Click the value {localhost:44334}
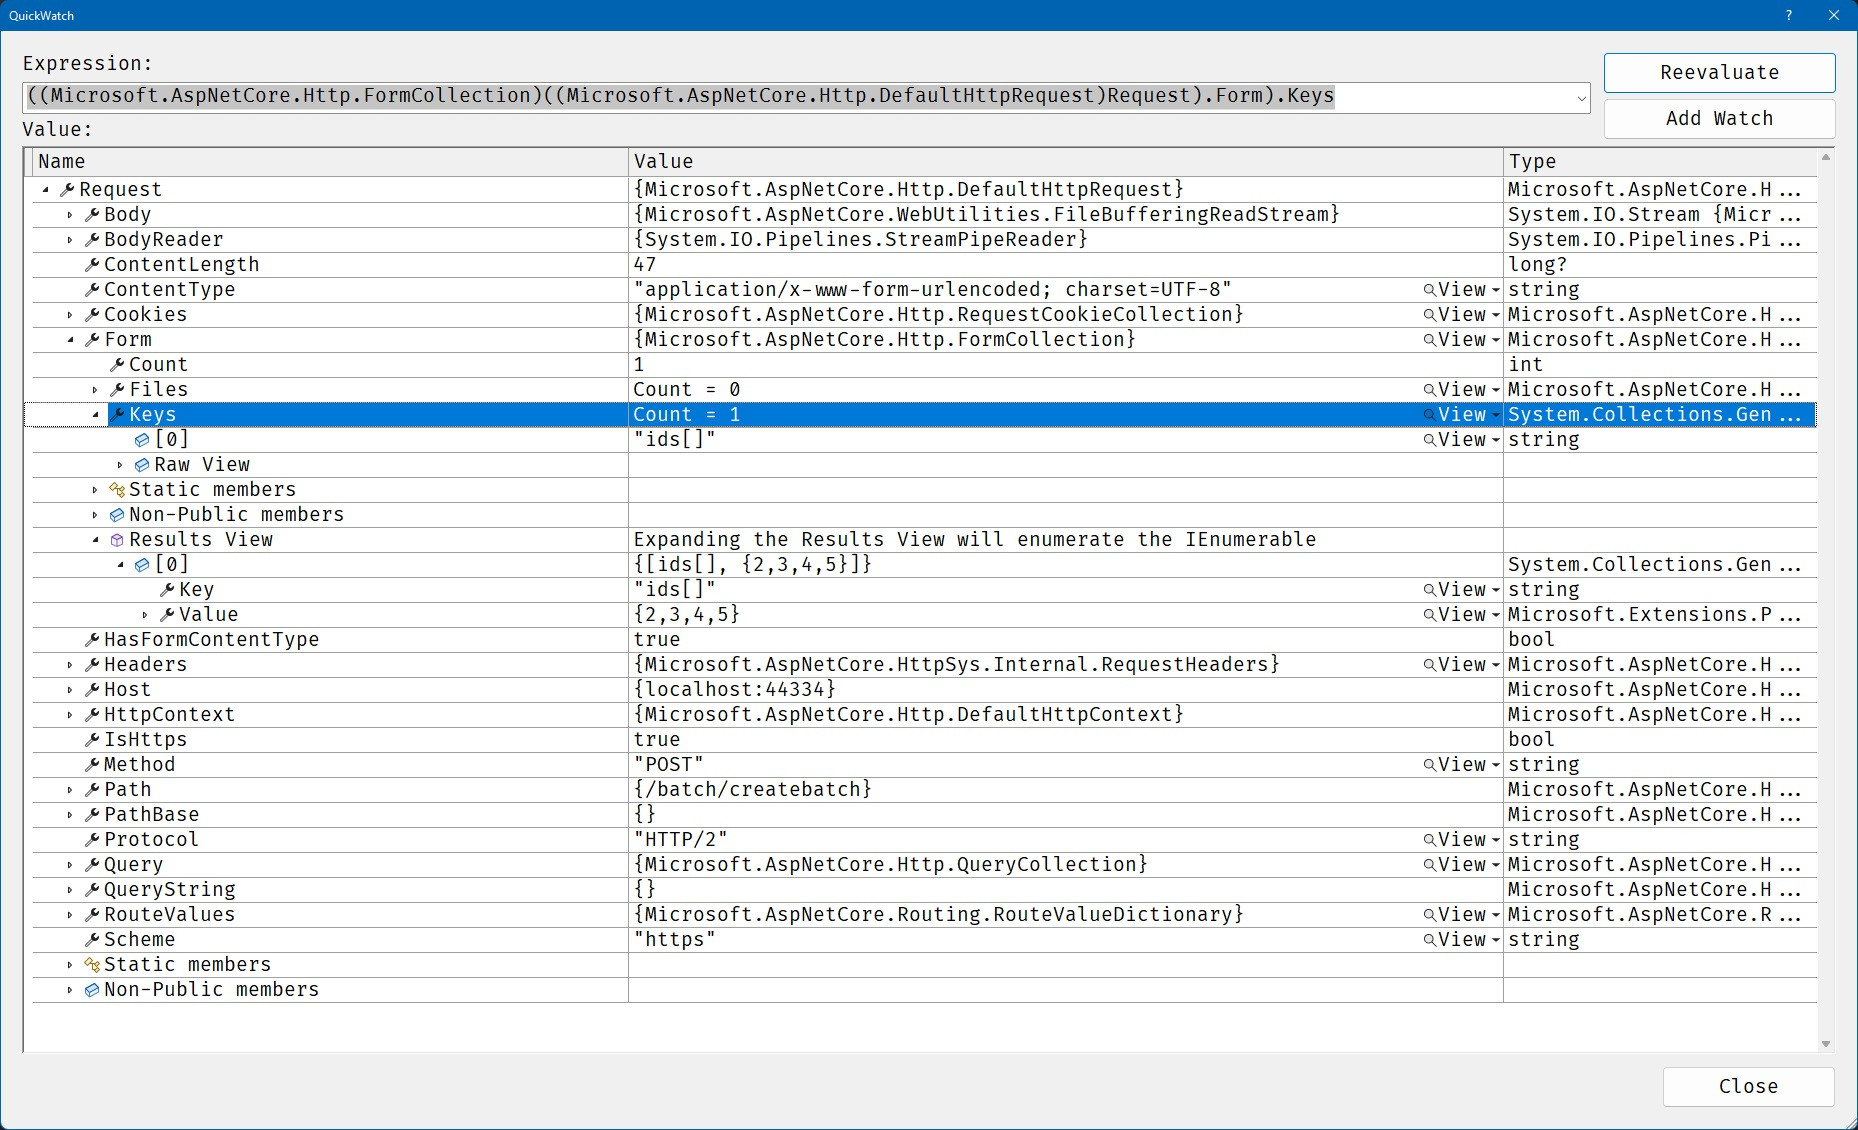The image size is (1858, 1130). pyautogui.click(x=735, y=690)
